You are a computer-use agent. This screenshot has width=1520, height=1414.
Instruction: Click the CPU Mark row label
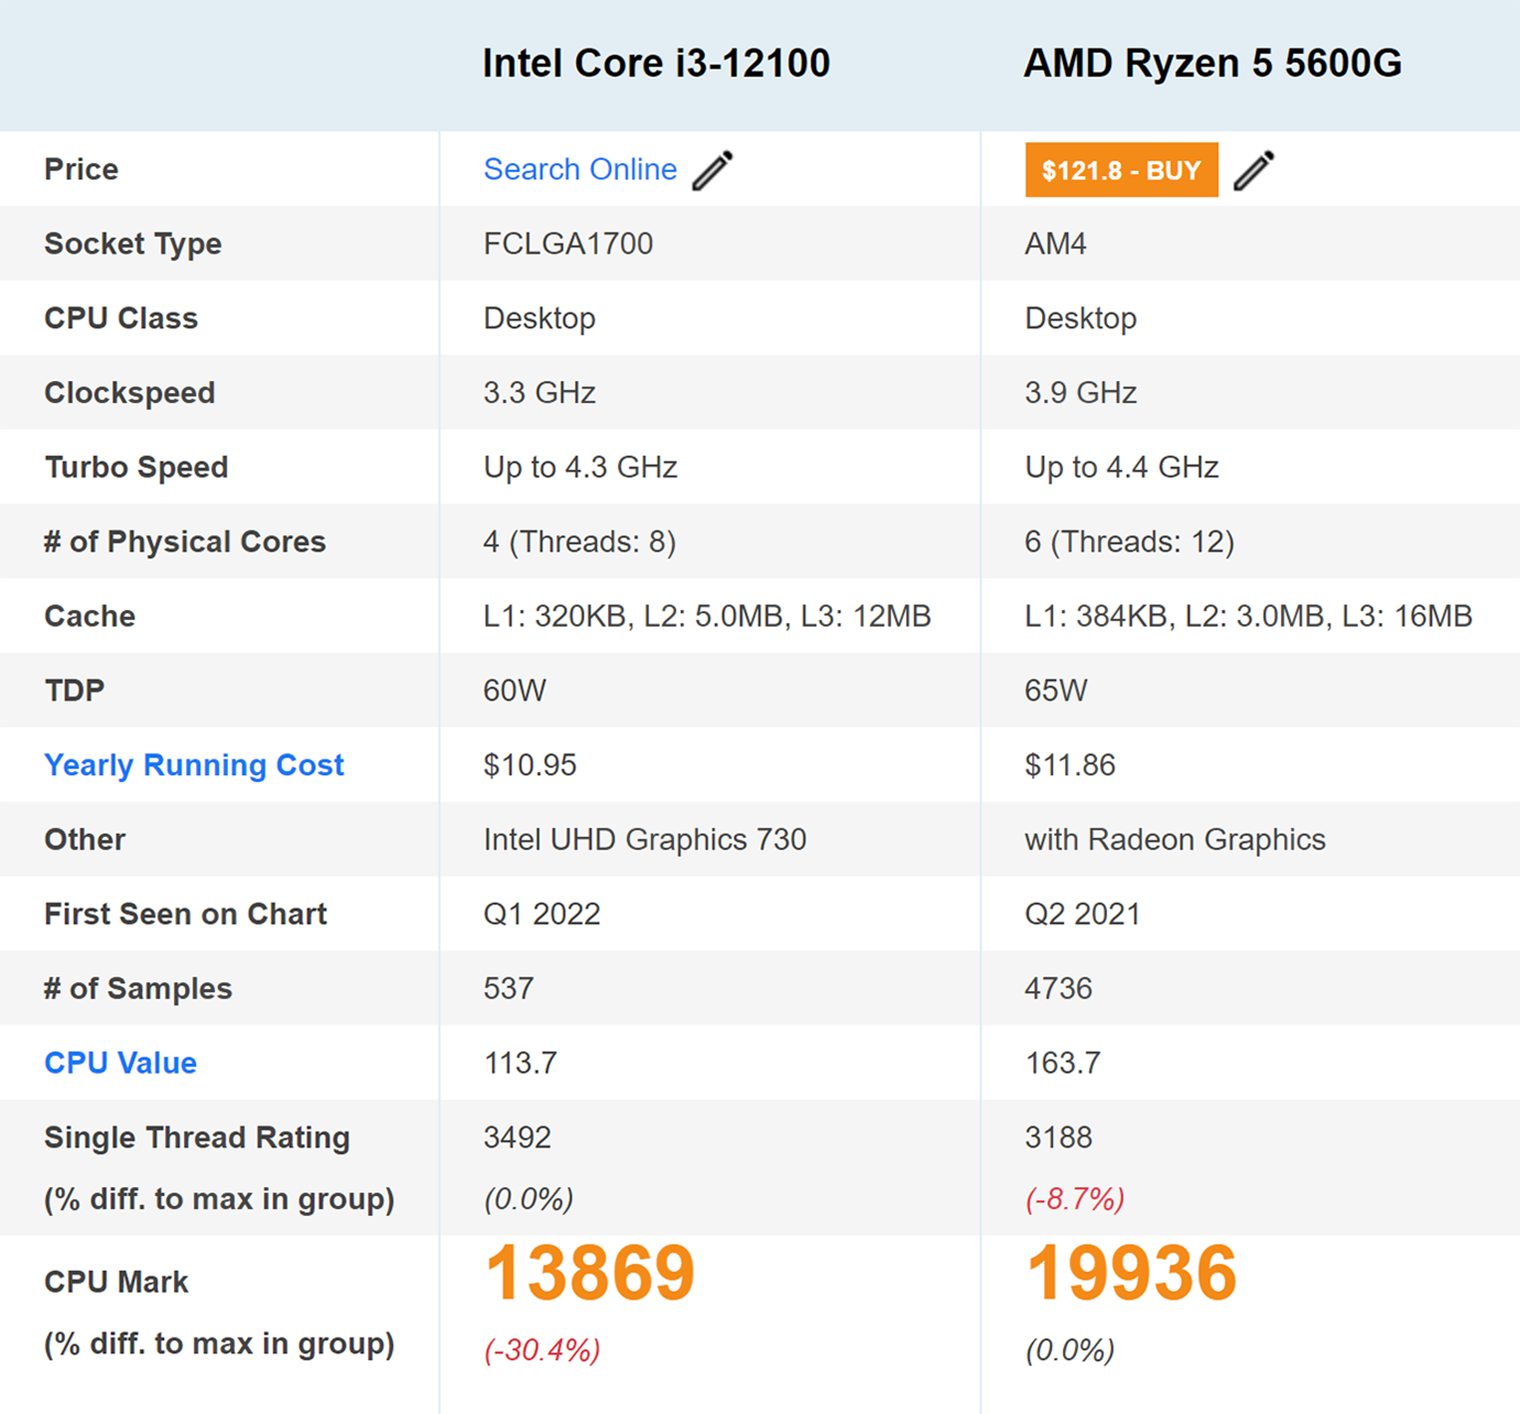click(116, 1282)
